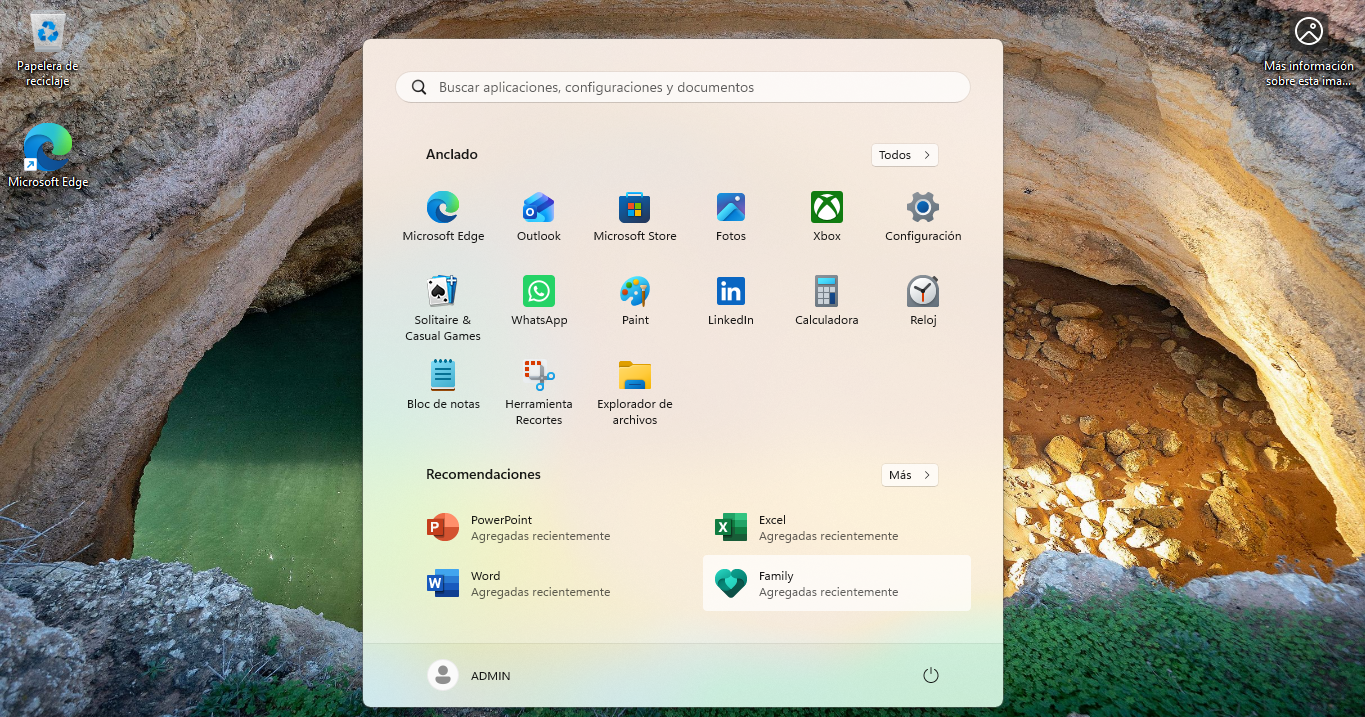1365x717 pixels.
Task: Click 'Agregadas recientemente' under Family
Action: click(x=828, y=592)
